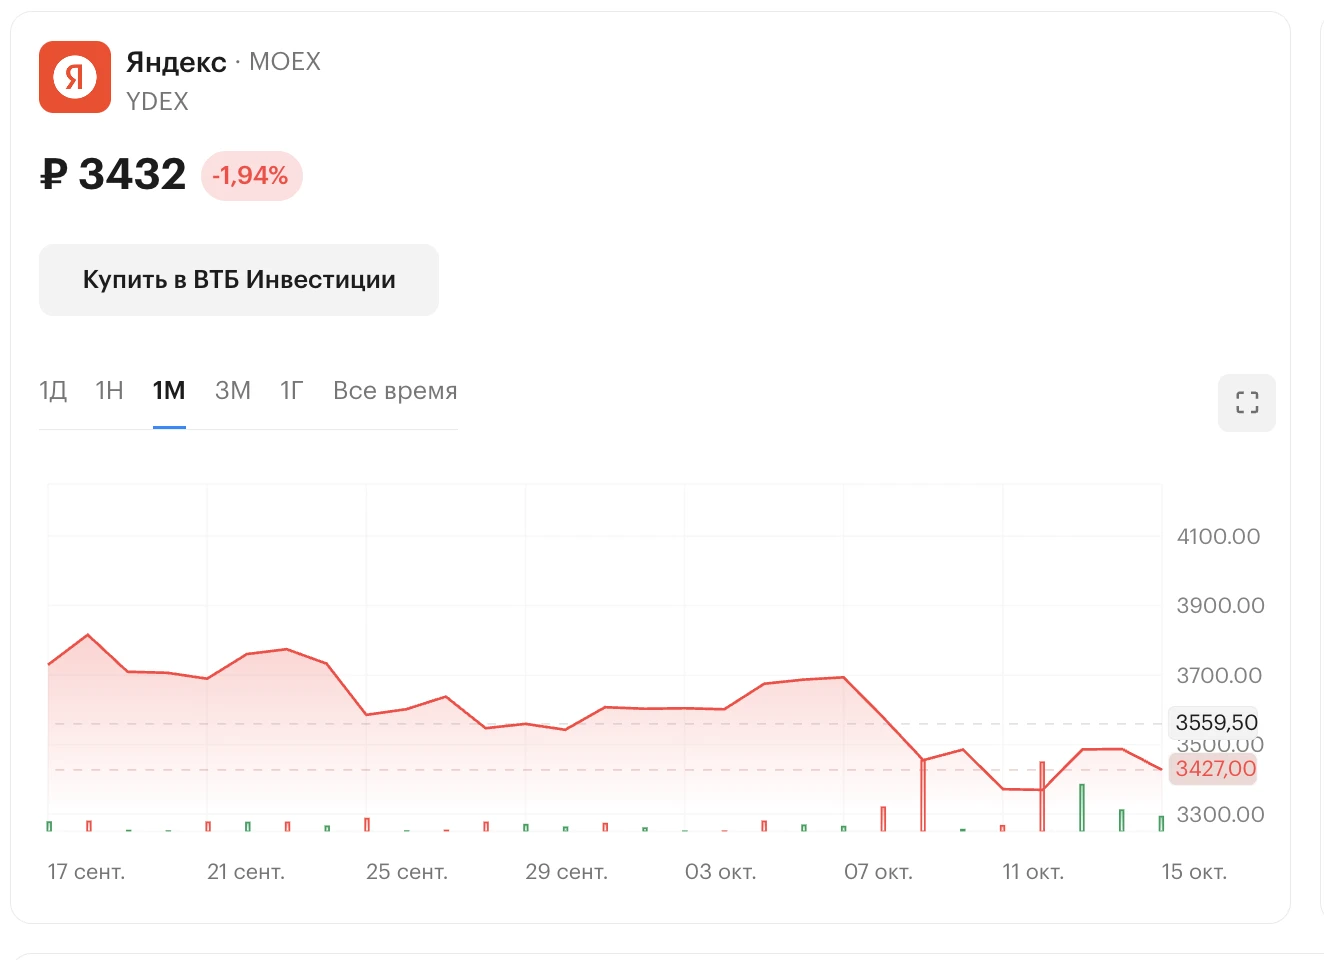Click the 3900.00 axis value
This screenshot has height=960, width=1324.
(1220, 606)
